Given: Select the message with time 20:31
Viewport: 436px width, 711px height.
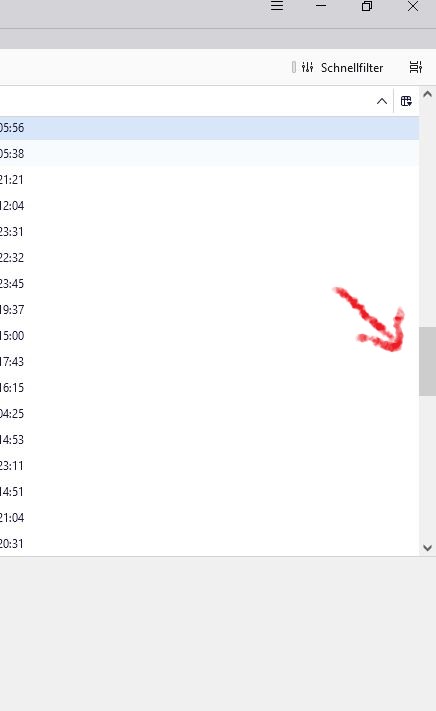Looking at the screenshot, I should 209,543.
